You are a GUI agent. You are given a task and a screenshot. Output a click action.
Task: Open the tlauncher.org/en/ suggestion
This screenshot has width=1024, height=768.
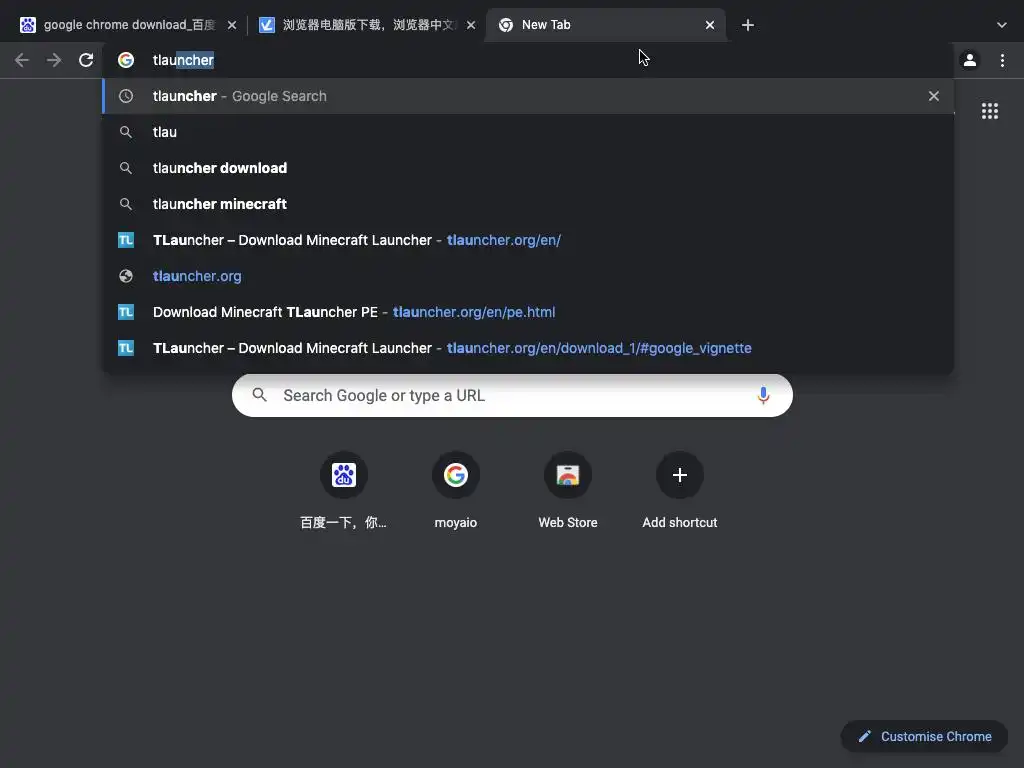click(528, 240)
